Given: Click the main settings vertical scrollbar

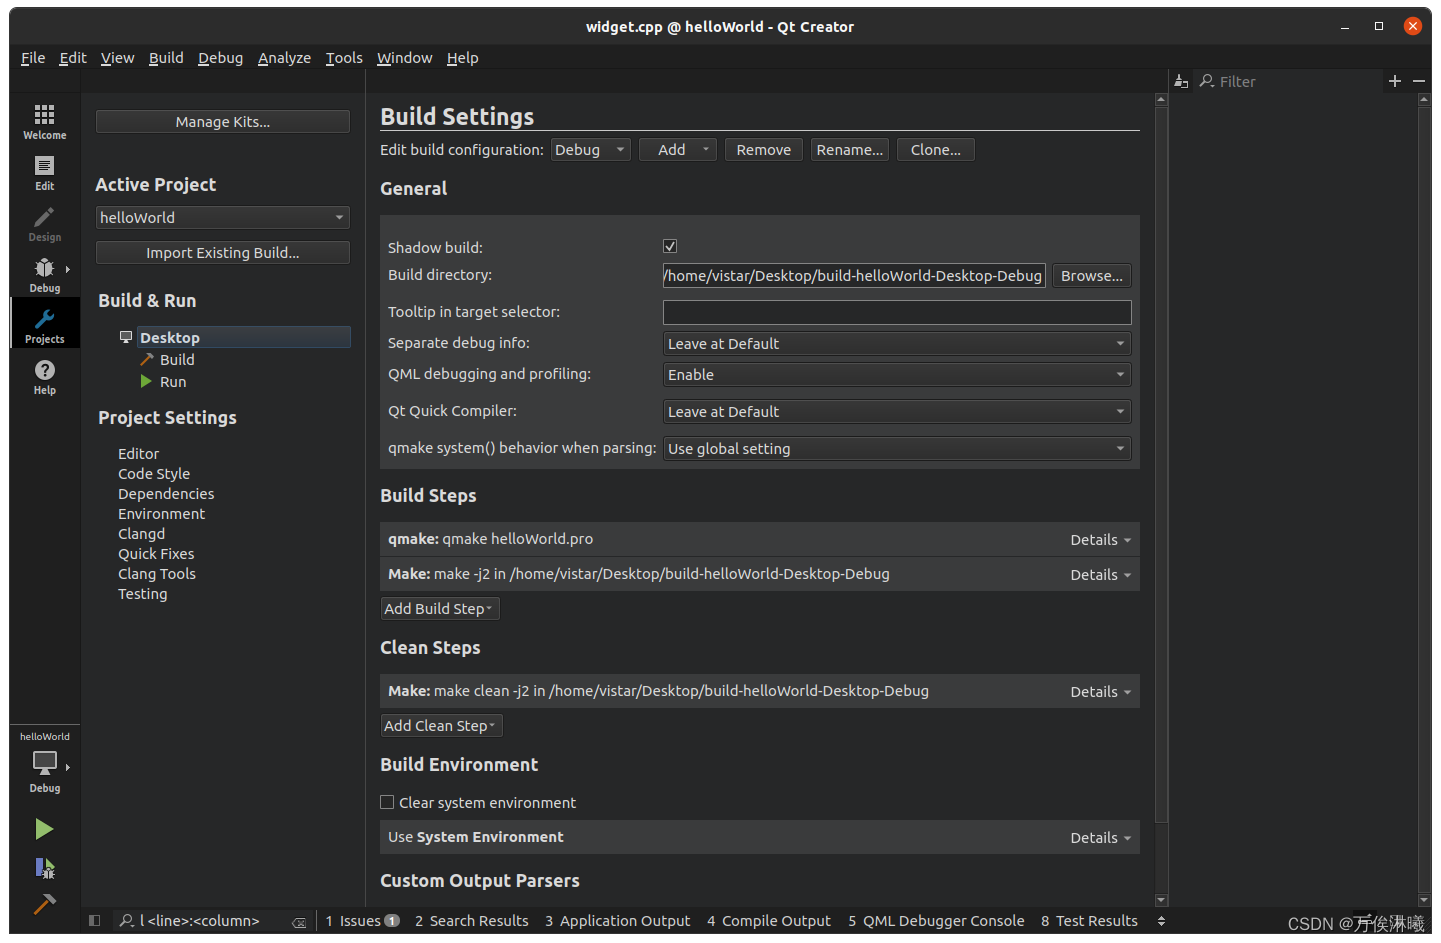Looking at the screenshot, I should (x=1161, y=464).
